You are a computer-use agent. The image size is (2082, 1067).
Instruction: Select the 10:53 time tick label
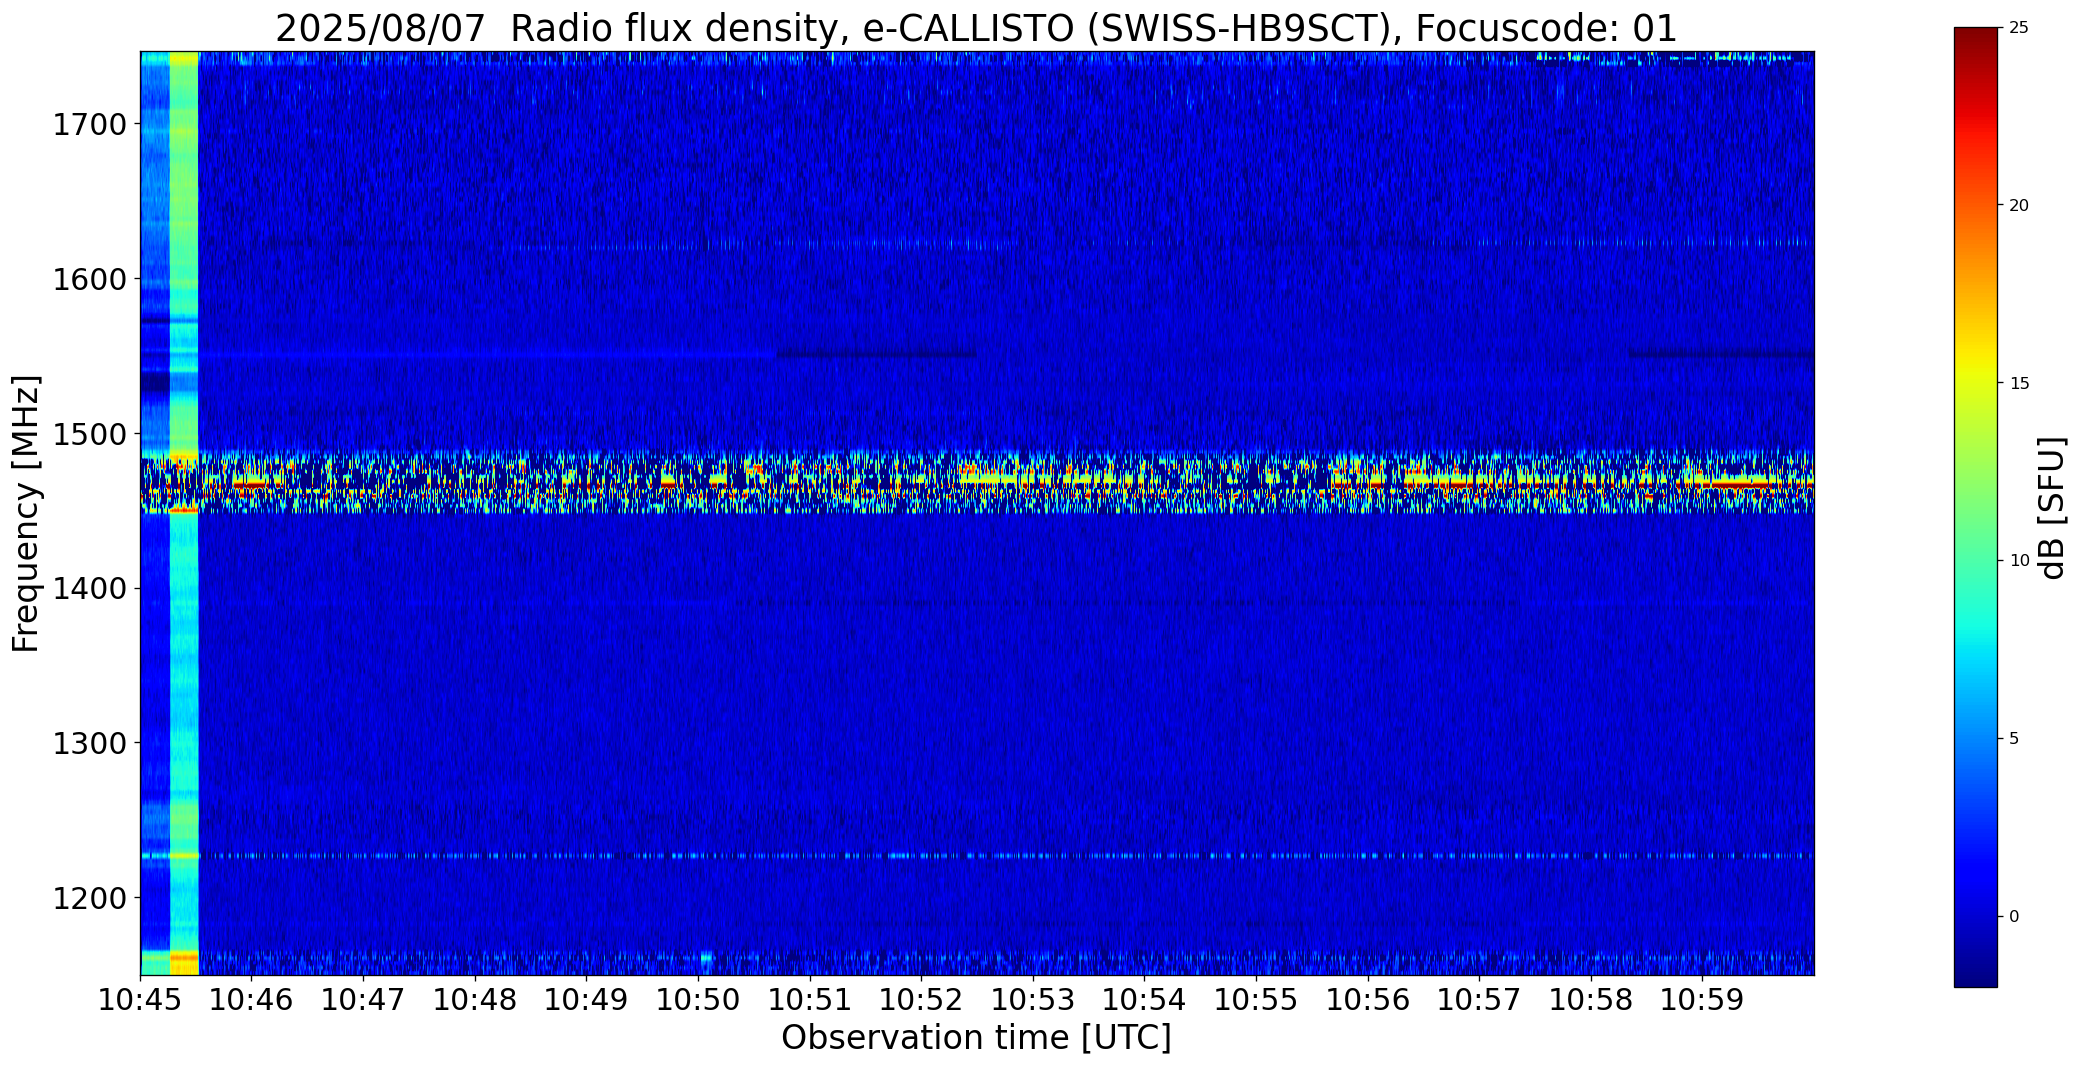[x=1033, y=999]
